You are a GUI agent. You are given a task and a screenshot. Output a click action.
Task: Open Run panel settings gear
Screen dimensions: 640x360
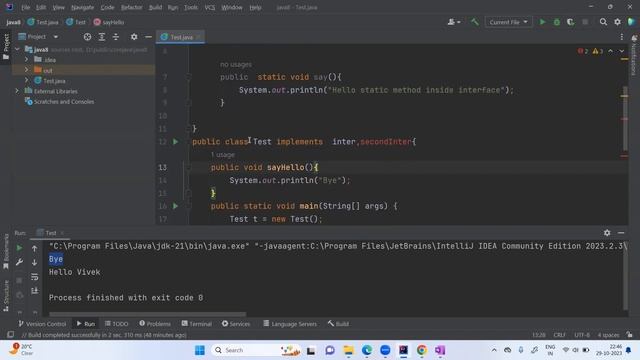tap(607, 233)
